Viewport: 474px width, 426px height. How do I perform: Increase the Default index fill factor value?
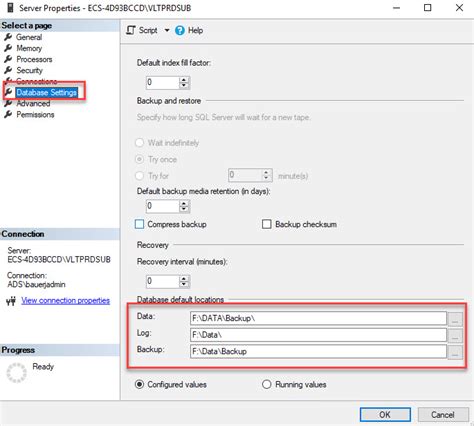pos(184,80)
